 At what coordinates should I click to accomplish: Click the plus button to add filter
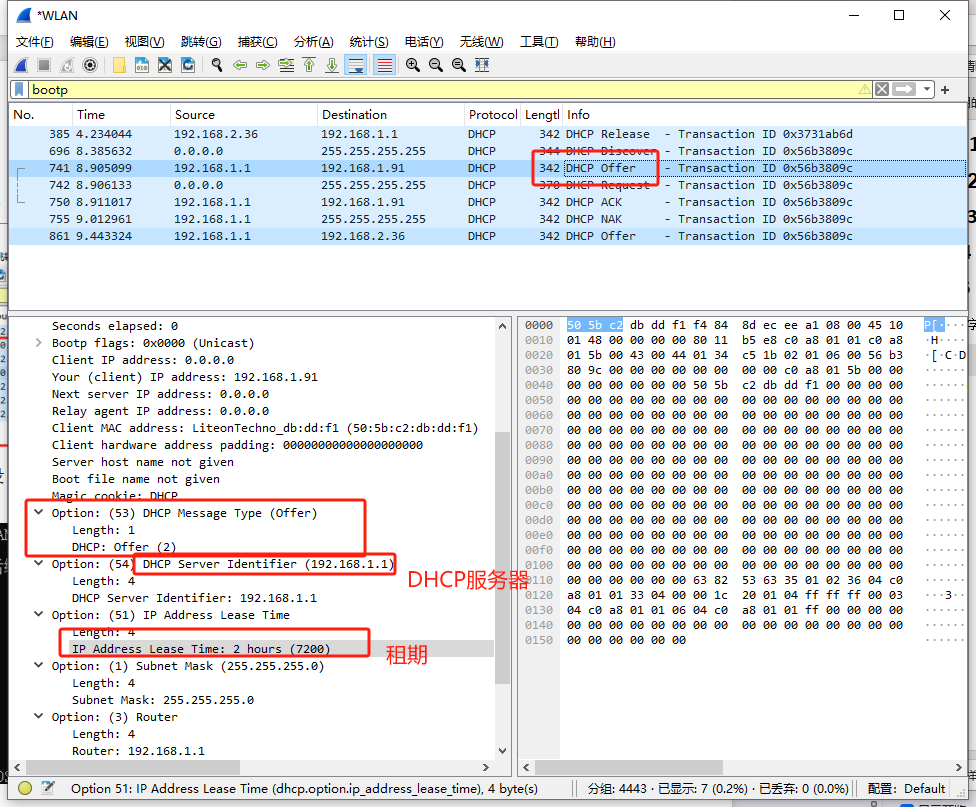(x=945, y=90)
